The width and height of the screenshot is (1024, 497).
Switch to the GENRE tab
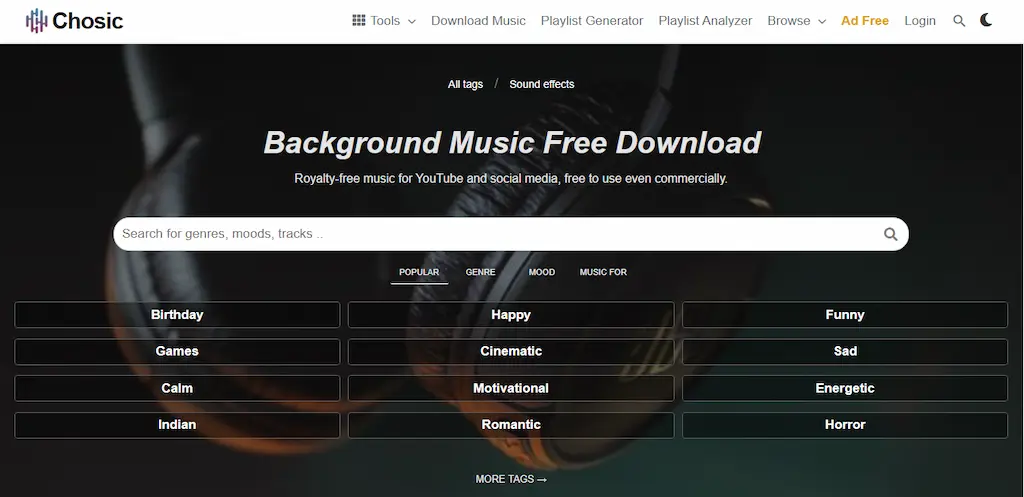point(480,272)
